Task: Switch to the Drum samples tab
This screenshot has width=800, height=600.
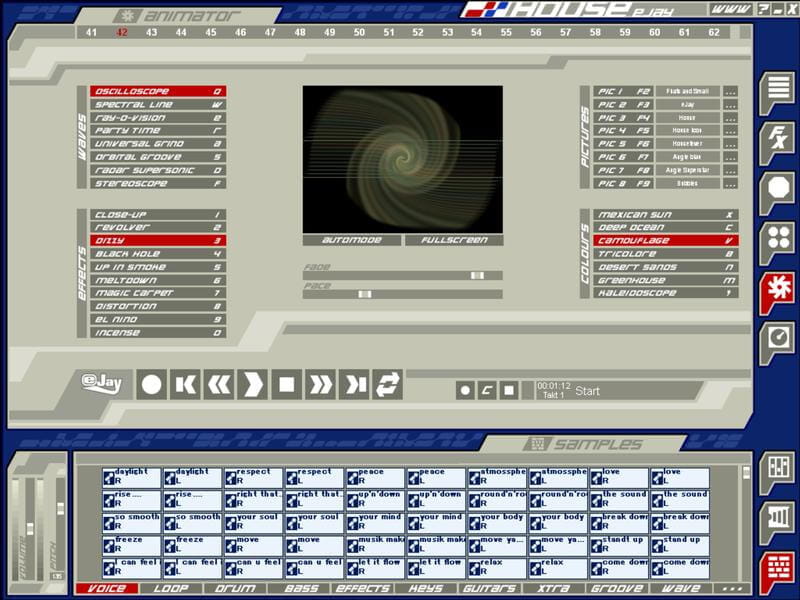Action: point(234,589)
